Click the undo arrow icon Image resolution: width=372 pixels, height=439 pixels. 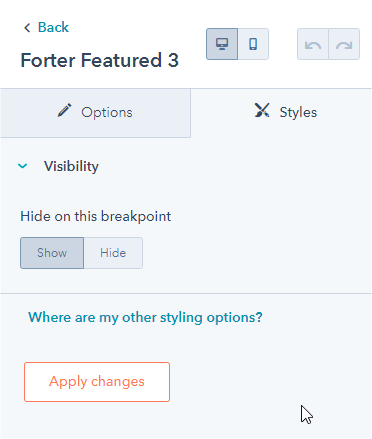313,44
